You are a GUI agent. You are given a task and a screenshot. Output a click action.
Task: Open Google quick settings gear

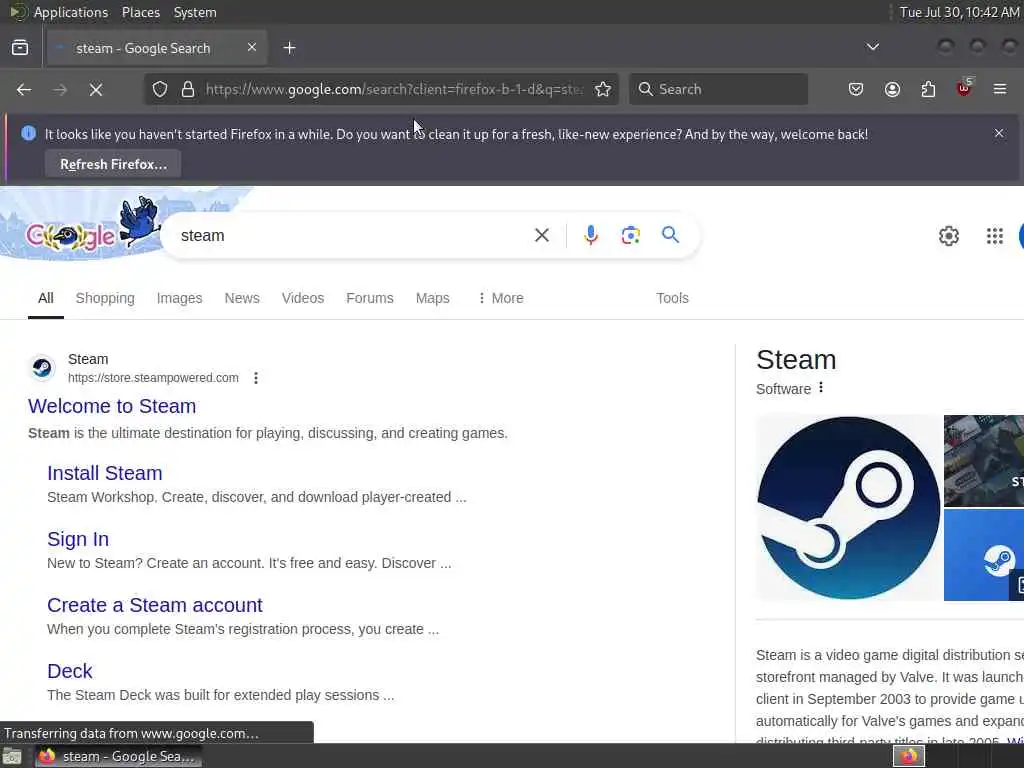(x=949, y=236)
